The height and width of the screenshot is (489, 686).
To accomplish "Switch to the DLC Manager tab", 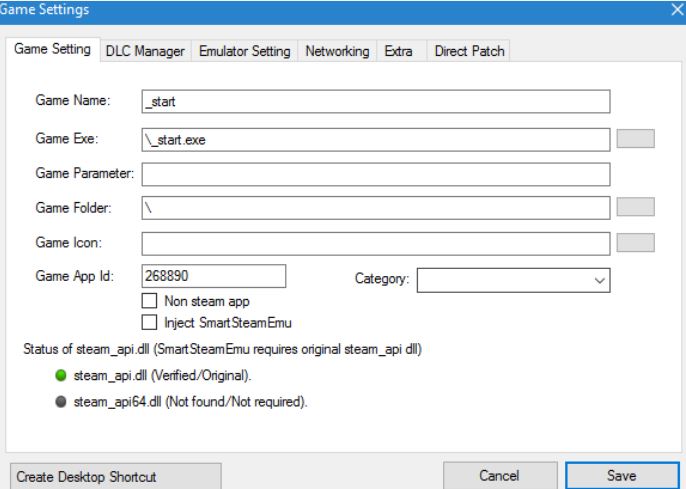I will point(145,51).
